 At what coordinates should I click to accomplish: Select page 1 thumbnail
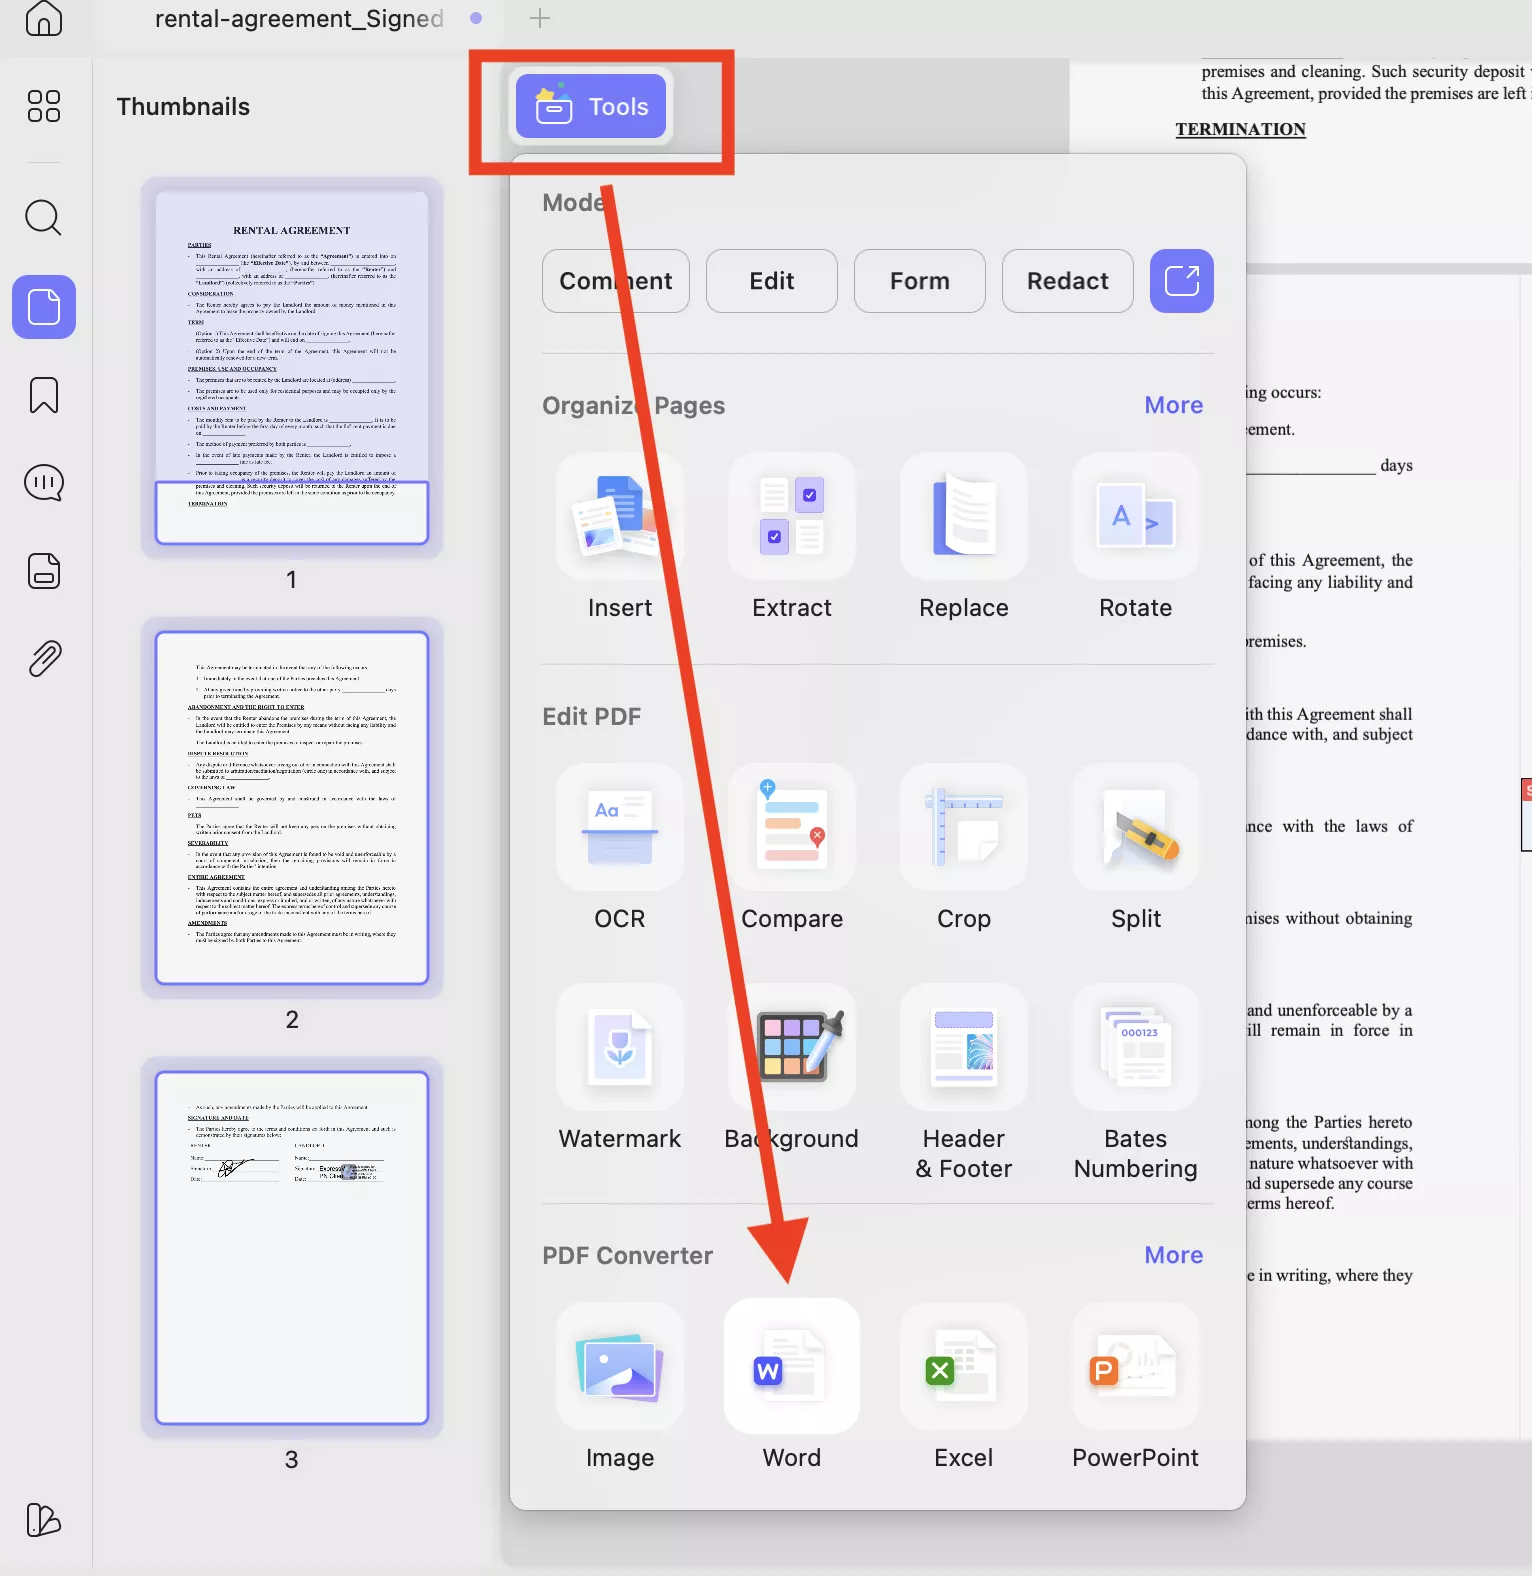[292, 368]
